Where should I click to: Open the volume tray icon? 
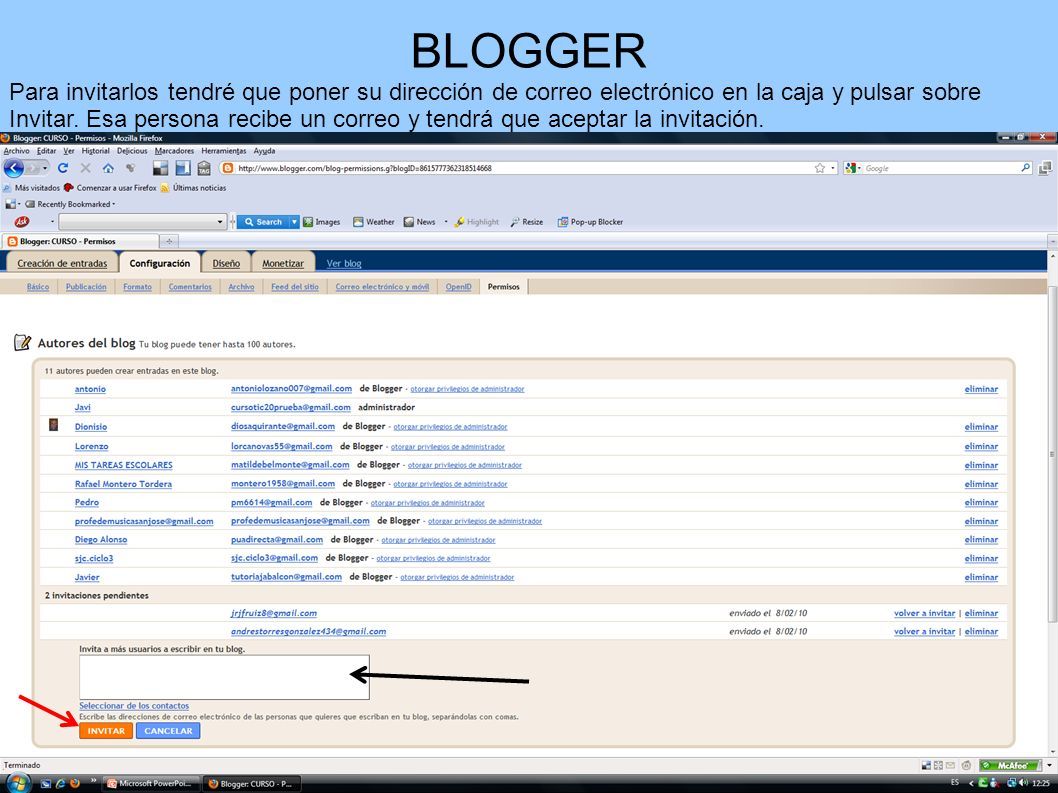click(1024, 783)
